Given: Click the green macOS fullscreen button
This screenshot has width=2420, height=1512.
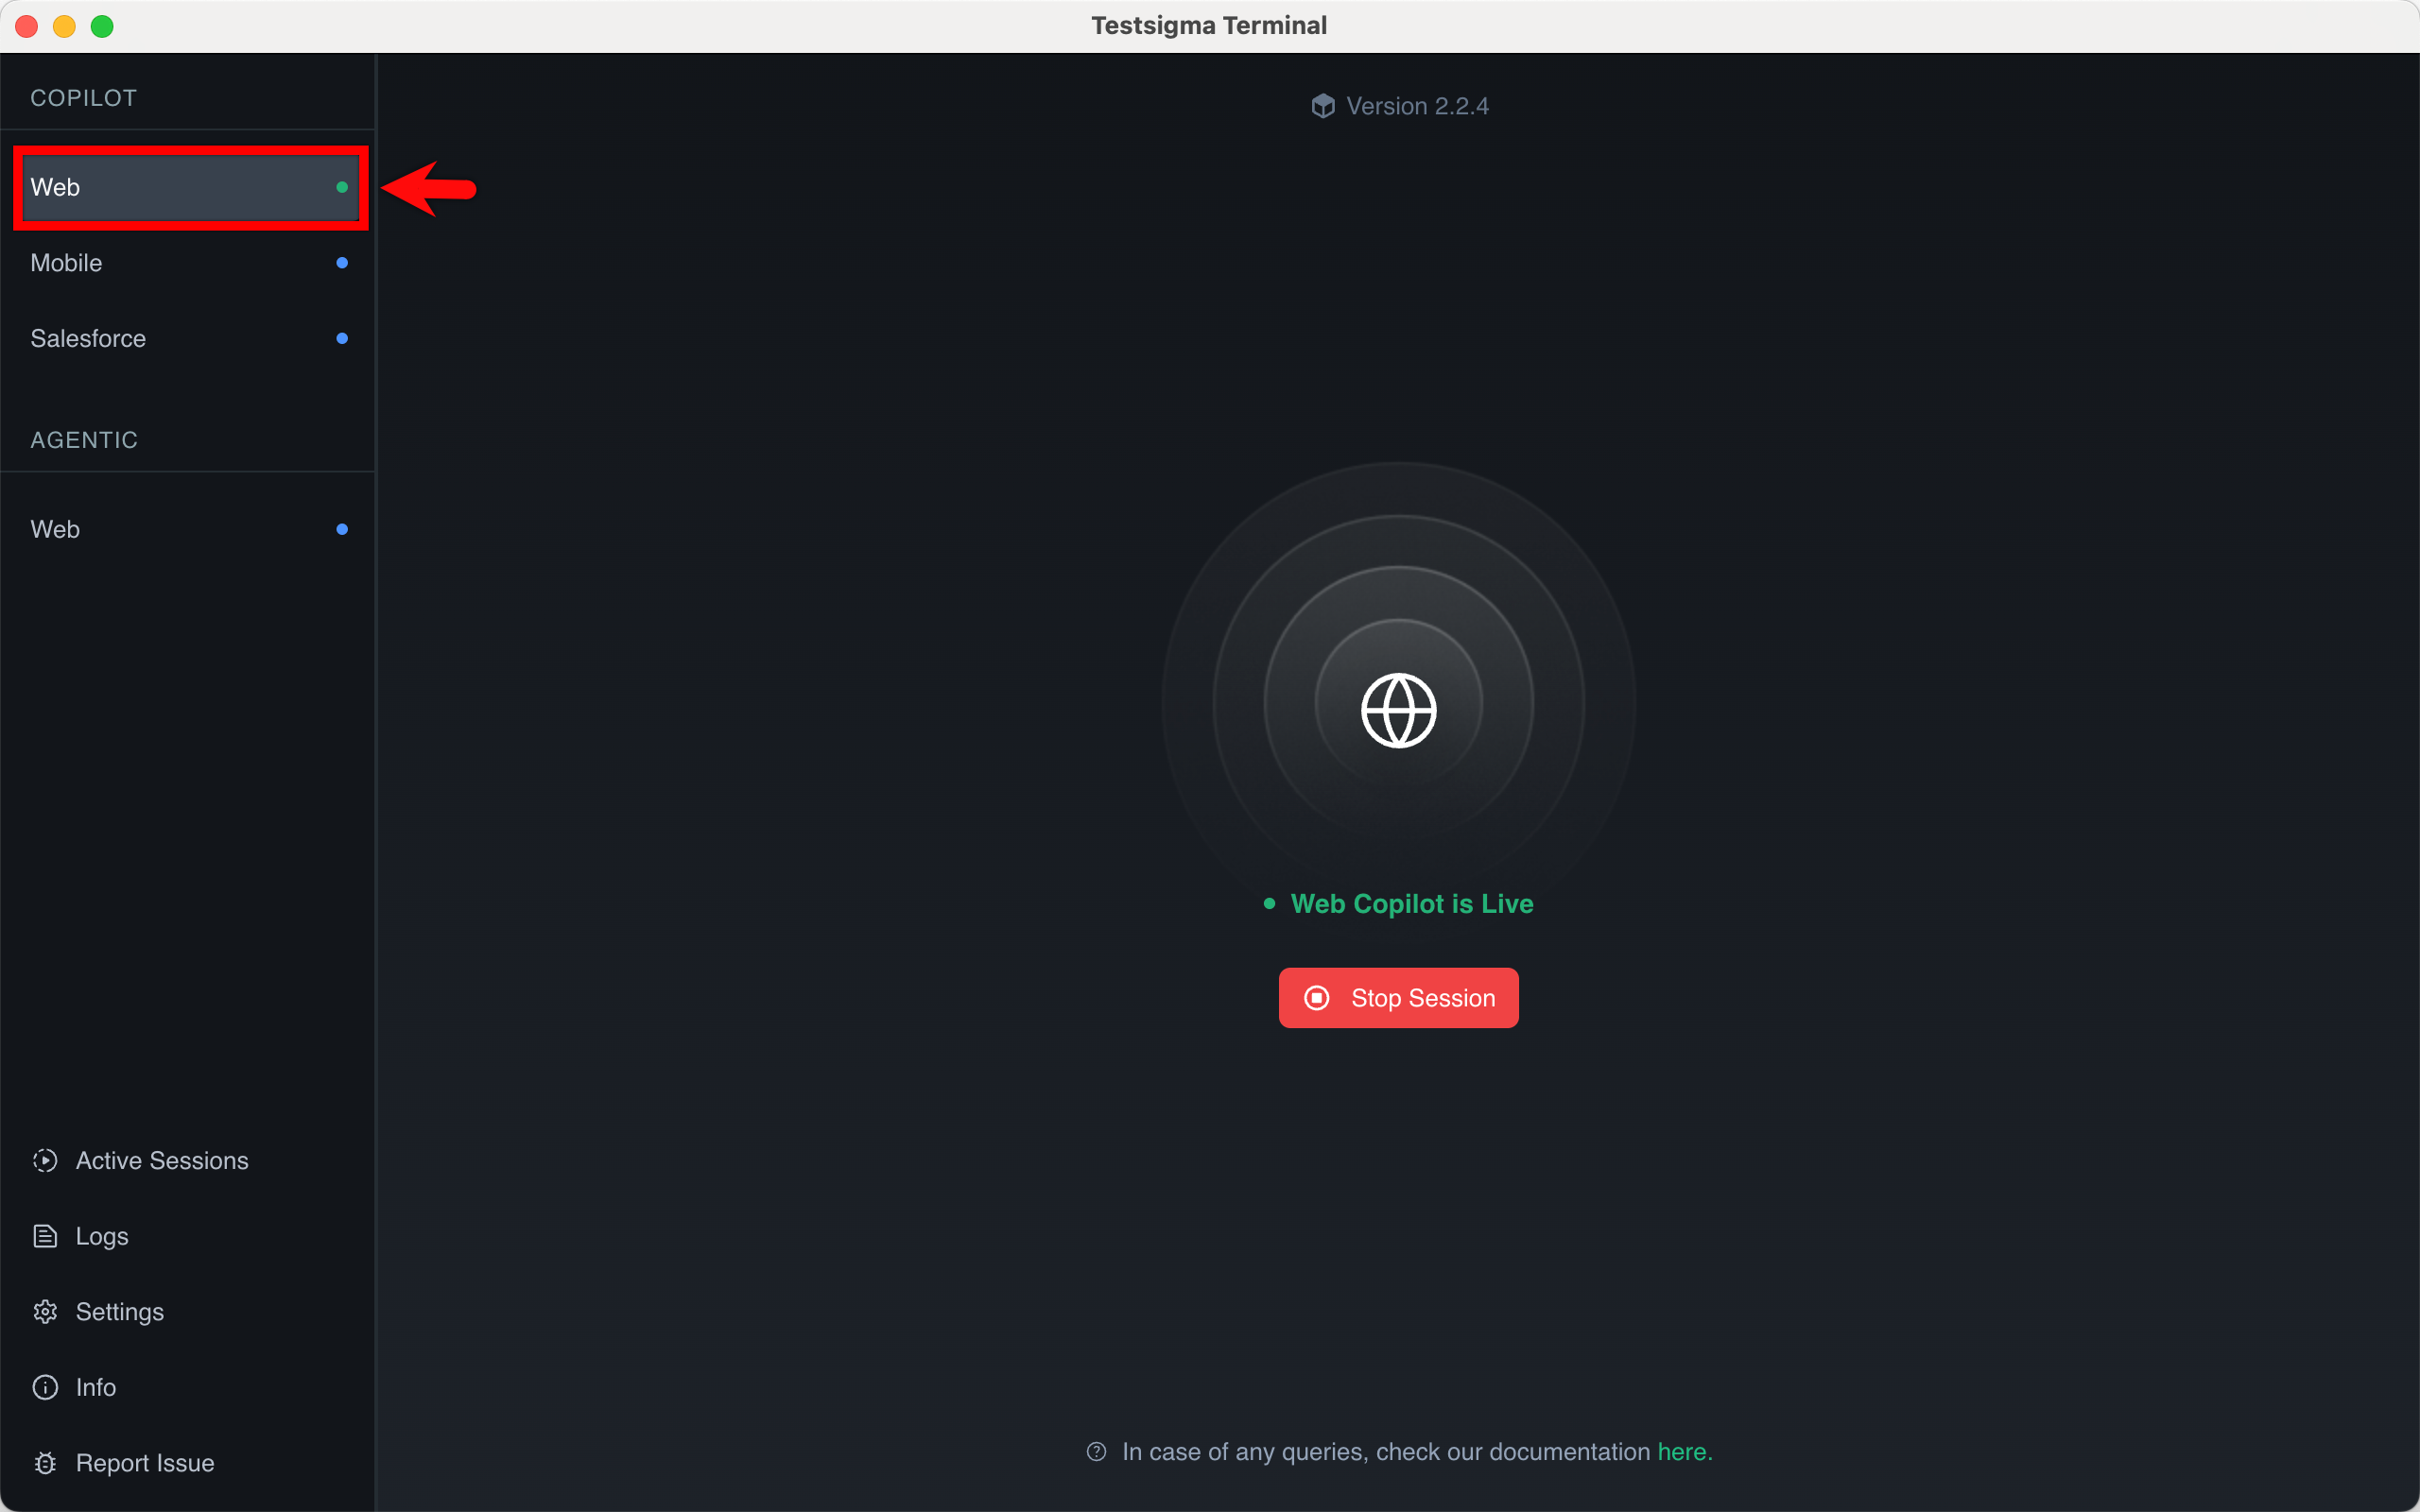Looking at the screenshot, I should 102,26.
